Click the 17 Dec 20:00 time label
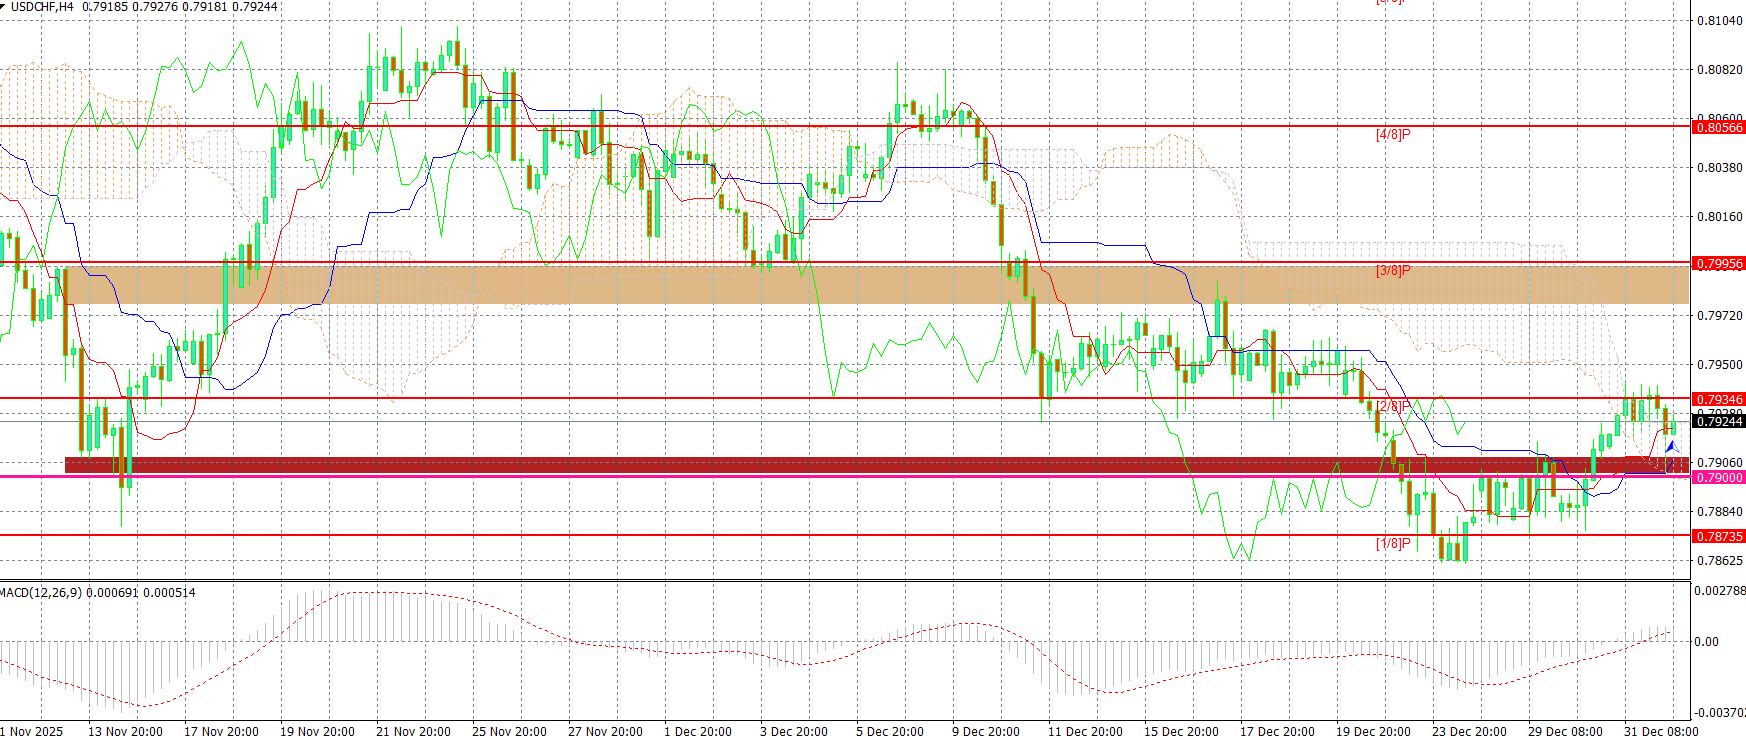 click(1277, 731)
